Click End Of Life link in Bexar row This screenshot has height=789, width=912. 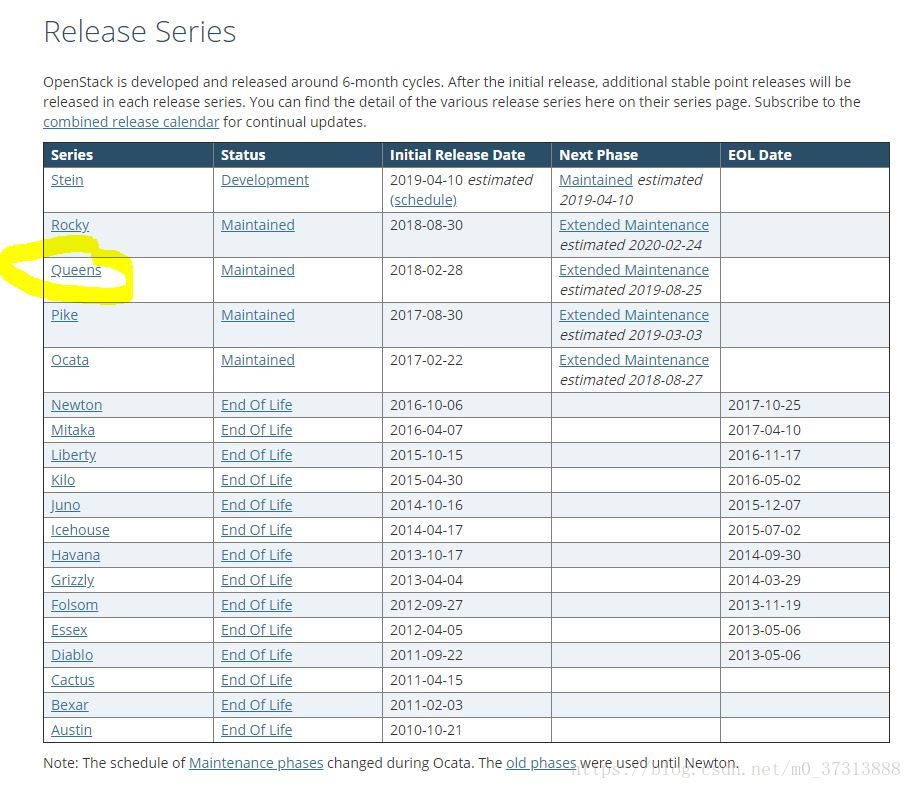click(x=256, y=705)
